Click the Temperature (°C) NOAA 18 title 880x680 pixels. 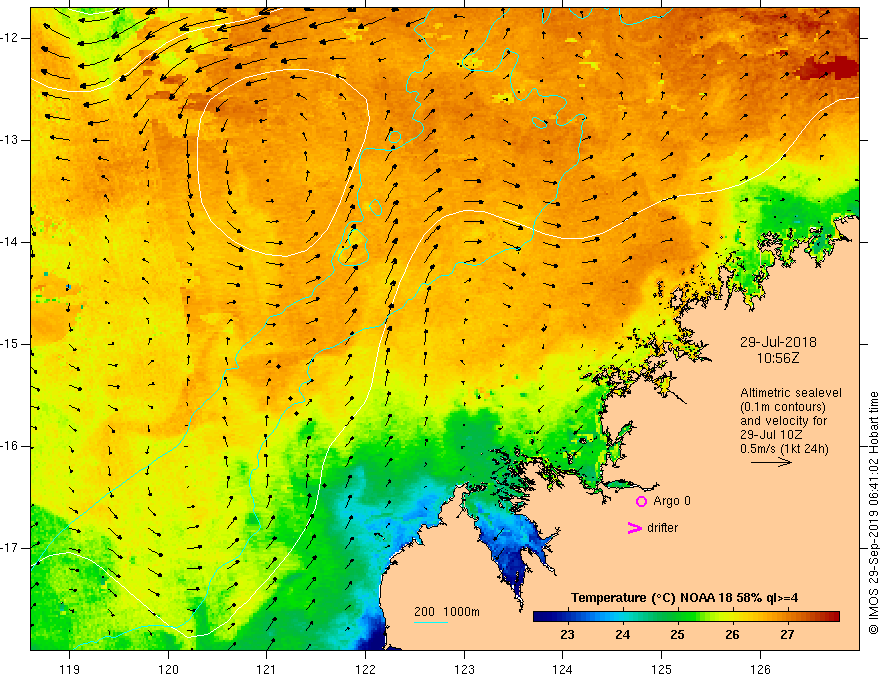coord(684,598)
